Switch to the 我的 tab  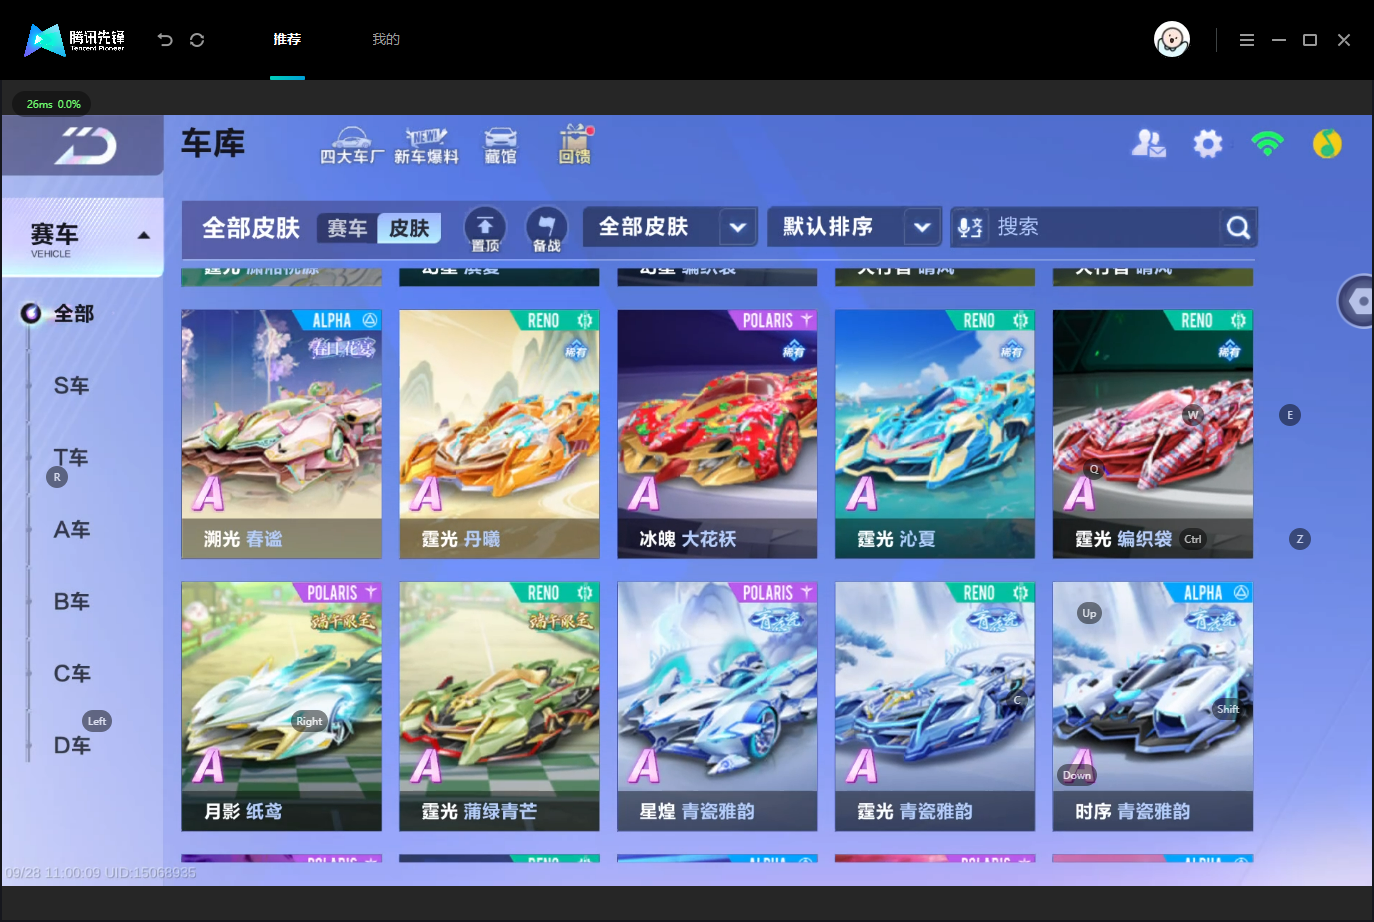click(386, 40)
